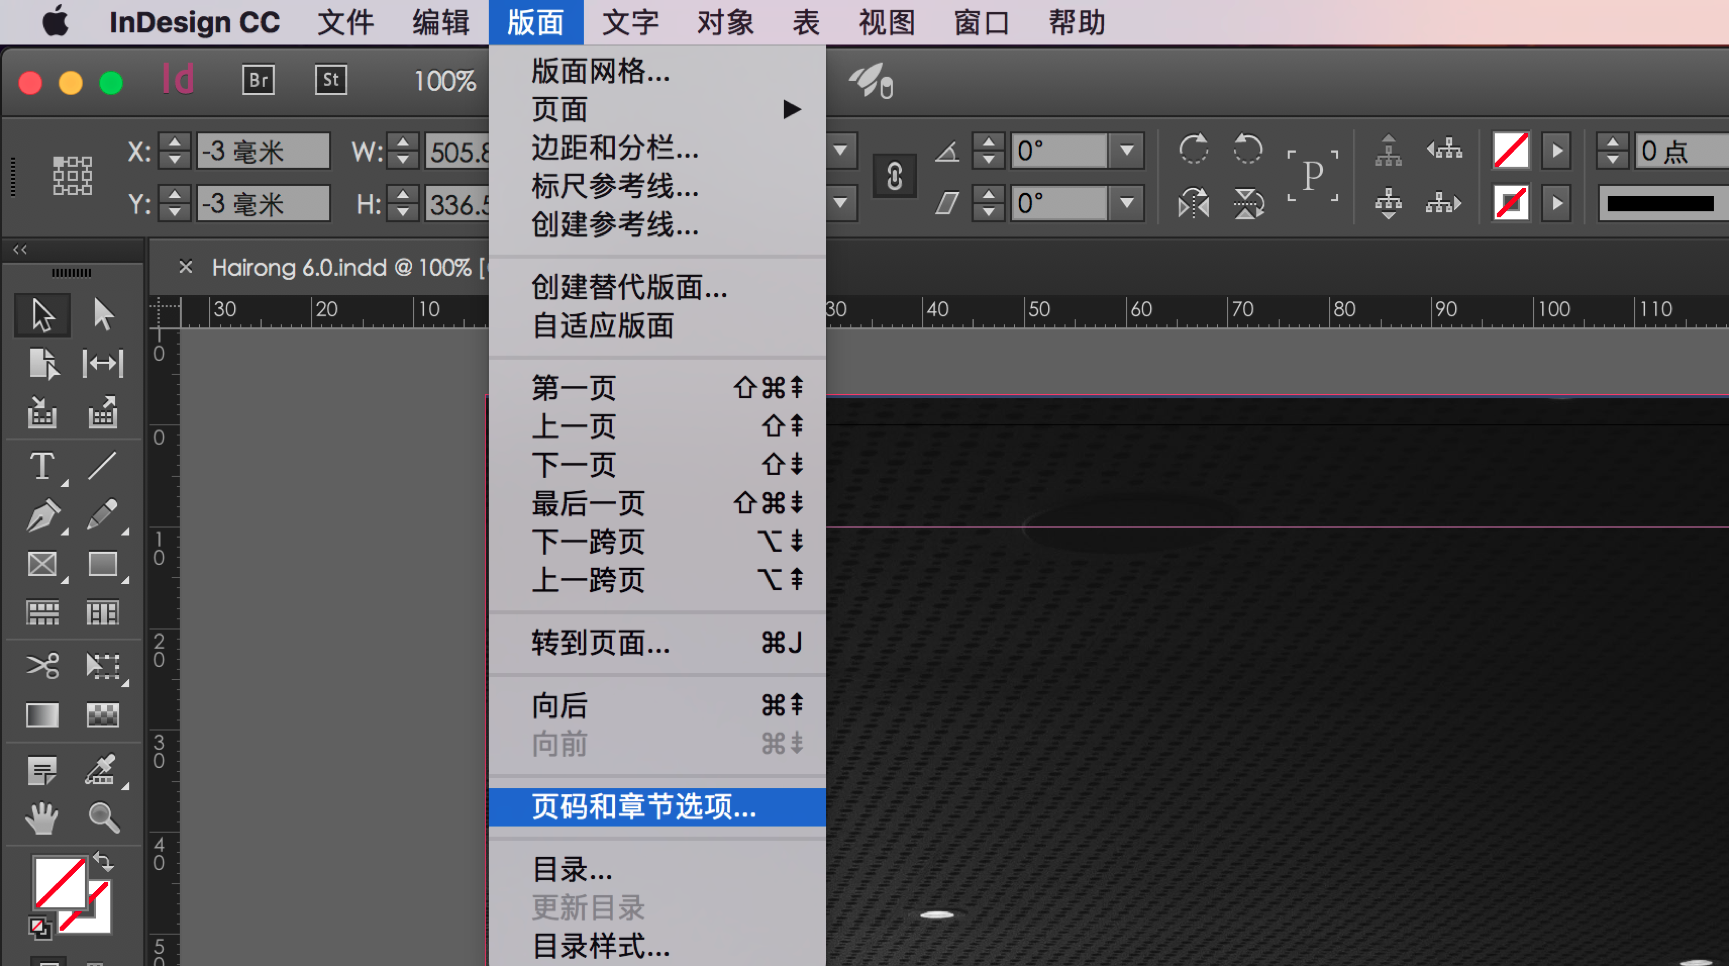Select the Scissors tool
This screenshot has width=1729, height=966.
coord(42,666)
